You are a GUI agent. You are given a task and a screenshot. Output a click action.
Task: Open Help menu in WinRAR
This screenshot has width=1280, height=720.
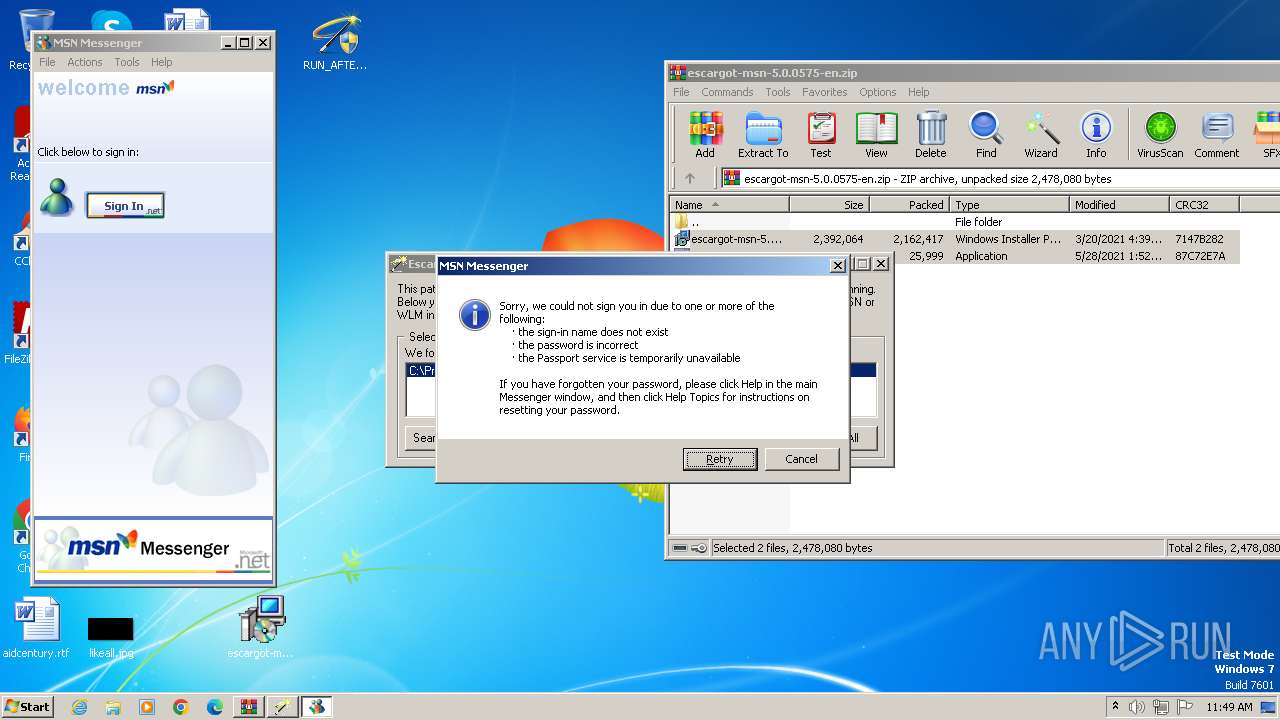(x=919, y=92)
